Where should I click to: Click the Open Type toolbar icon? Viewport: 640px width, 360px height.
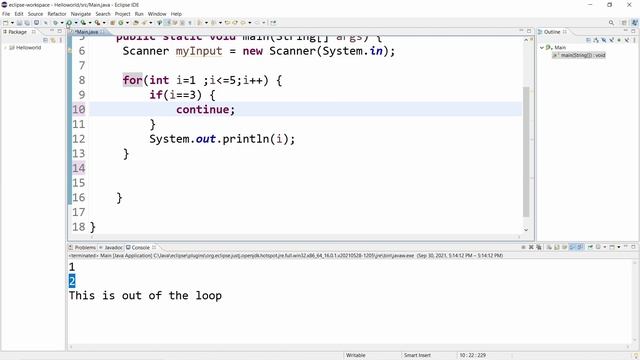[136, 23]
